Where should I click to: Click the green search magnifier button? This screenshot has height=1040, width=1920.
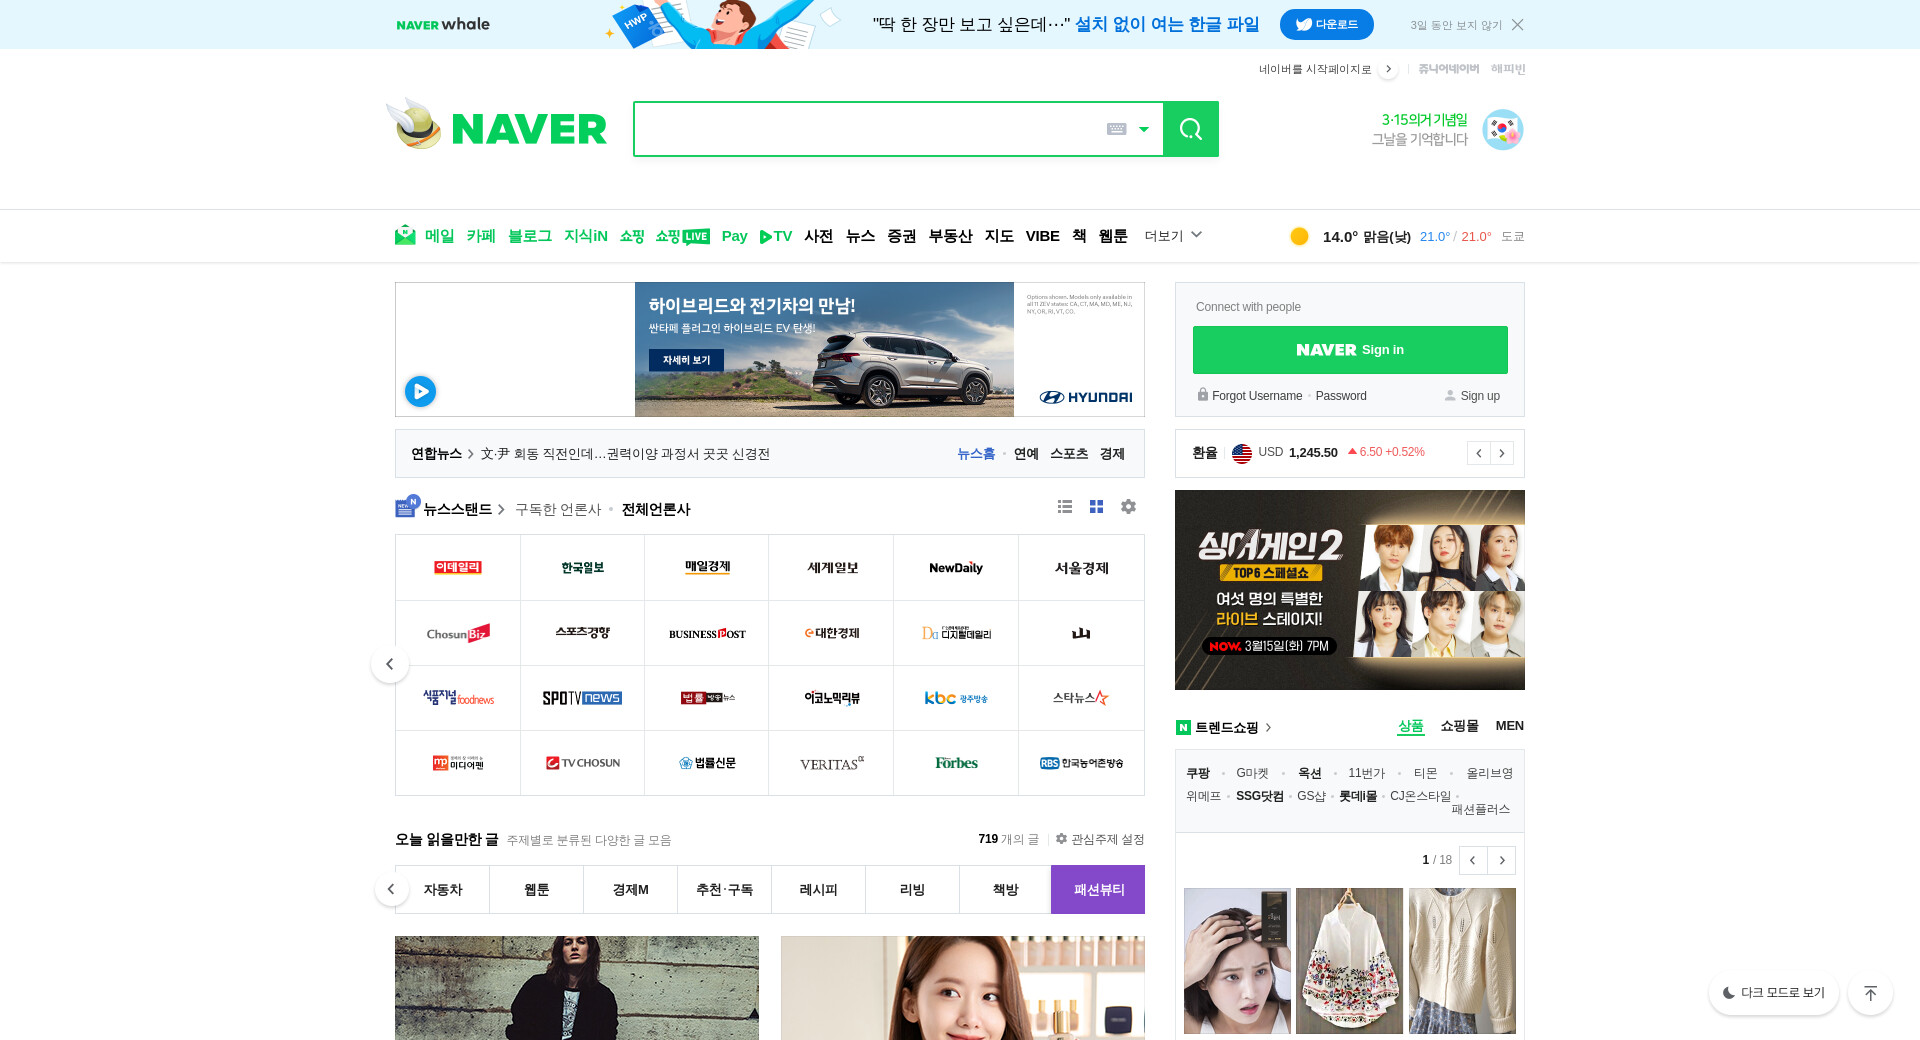(x=1190, y=129)
